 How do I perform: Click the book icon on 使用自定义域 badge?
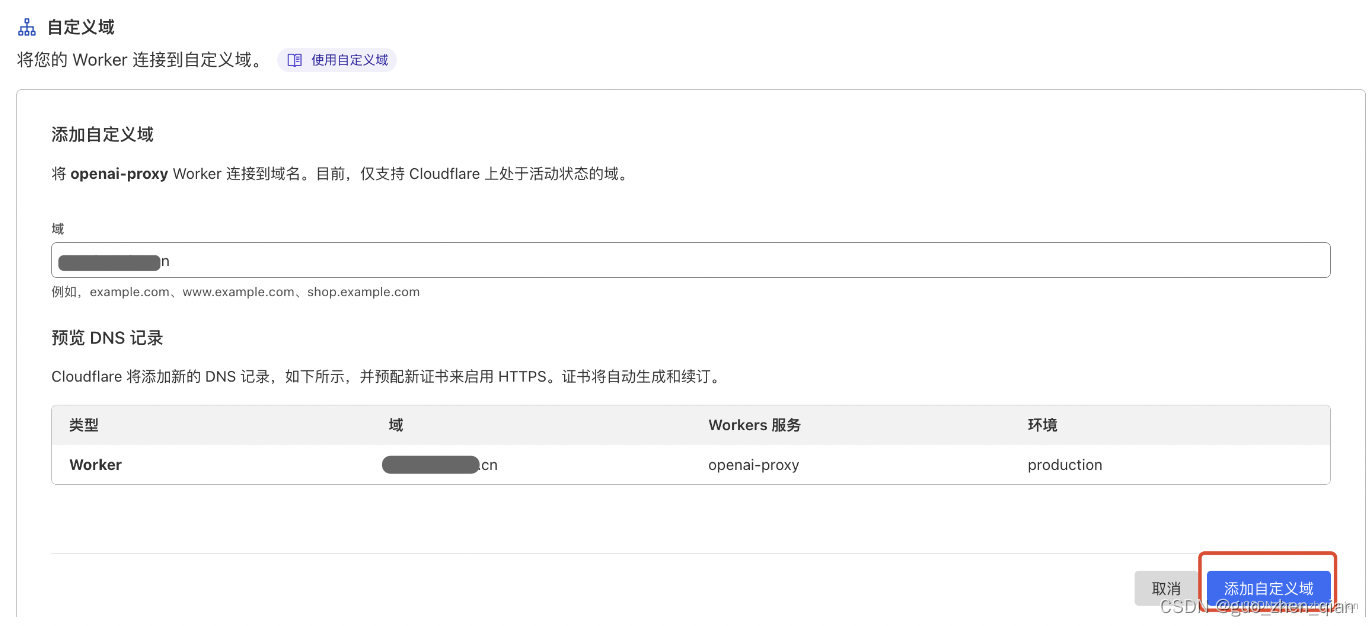pyautogui.click(x=296, y=60)
